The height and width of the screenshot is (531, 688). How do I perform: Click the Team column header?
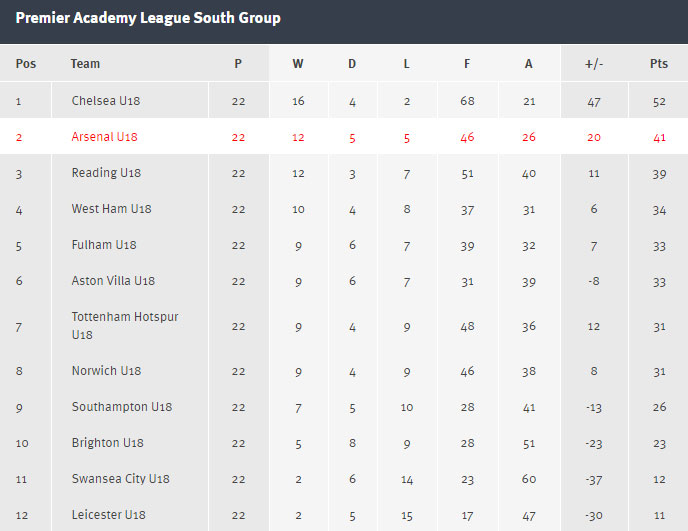(85, 64)
